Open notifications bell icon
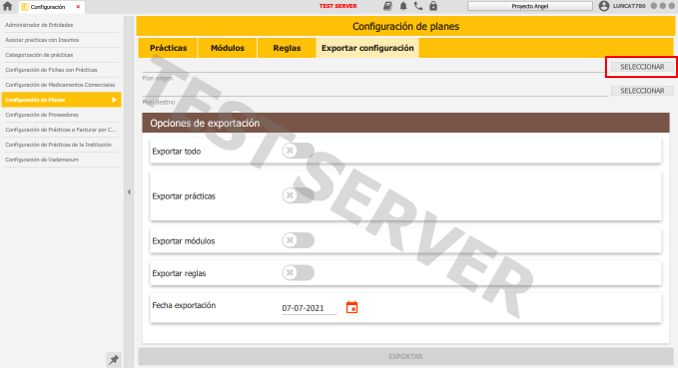Image resolution: width=678 pixels, height=368 pixels. pos(403,6)
